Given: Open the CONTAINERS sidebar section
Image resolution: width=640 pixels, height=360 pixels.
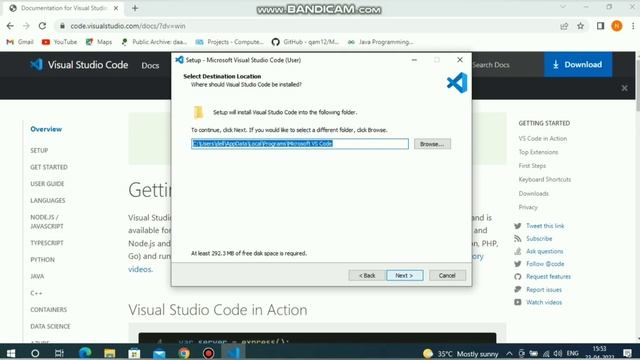Looking at the screenshot, I should click(x=49, y=310).
